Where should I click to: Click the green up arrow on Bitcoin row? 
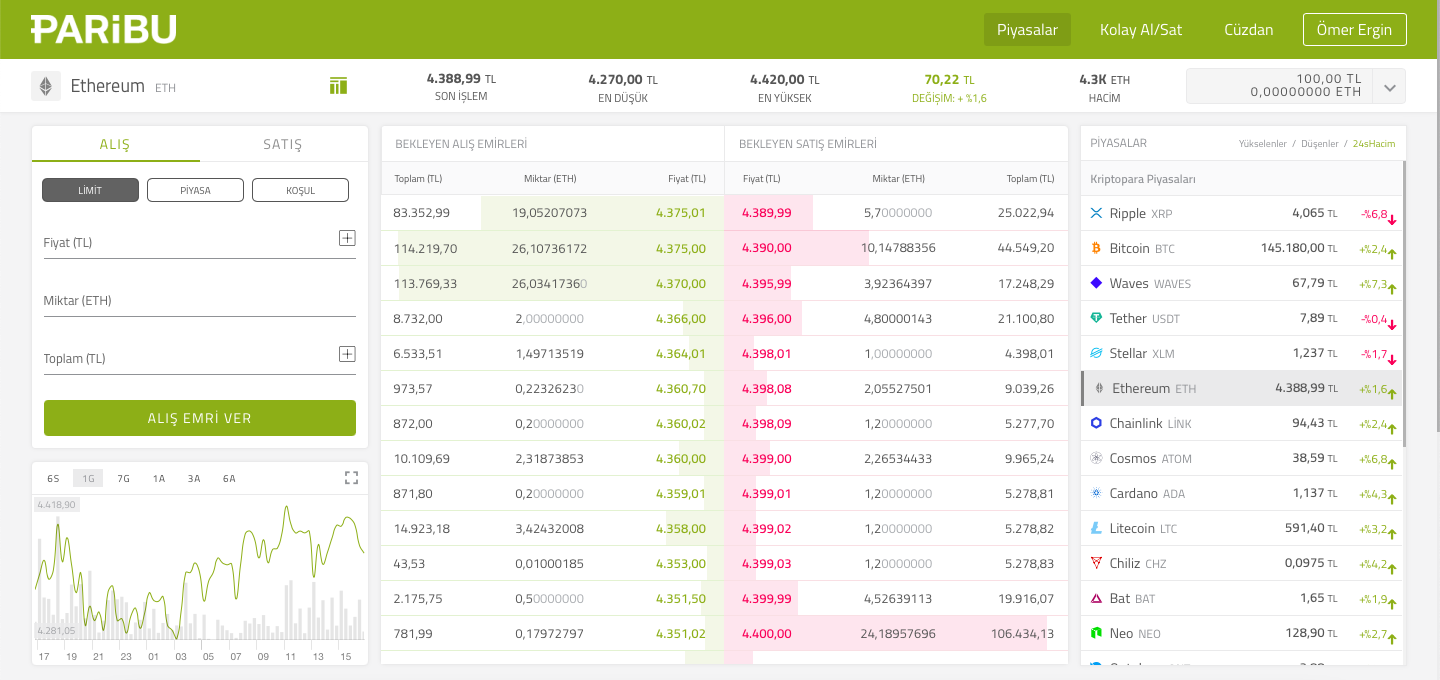(x=1392, y=254)
